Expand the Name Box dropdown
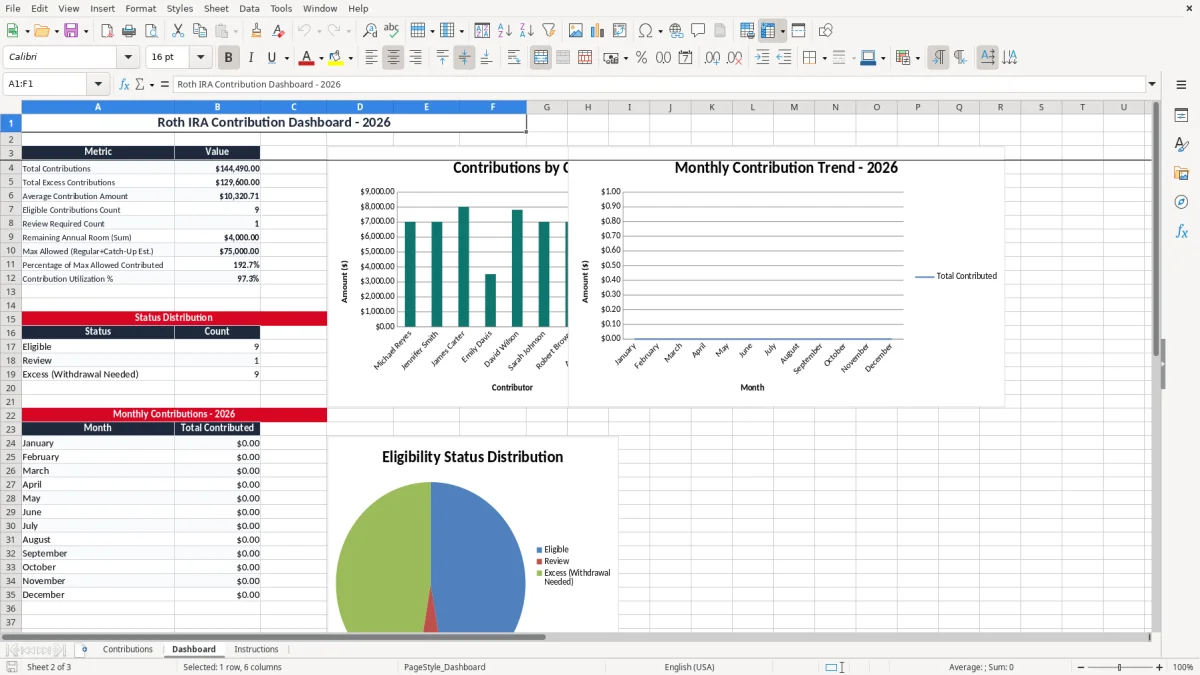 coord(98,85)
